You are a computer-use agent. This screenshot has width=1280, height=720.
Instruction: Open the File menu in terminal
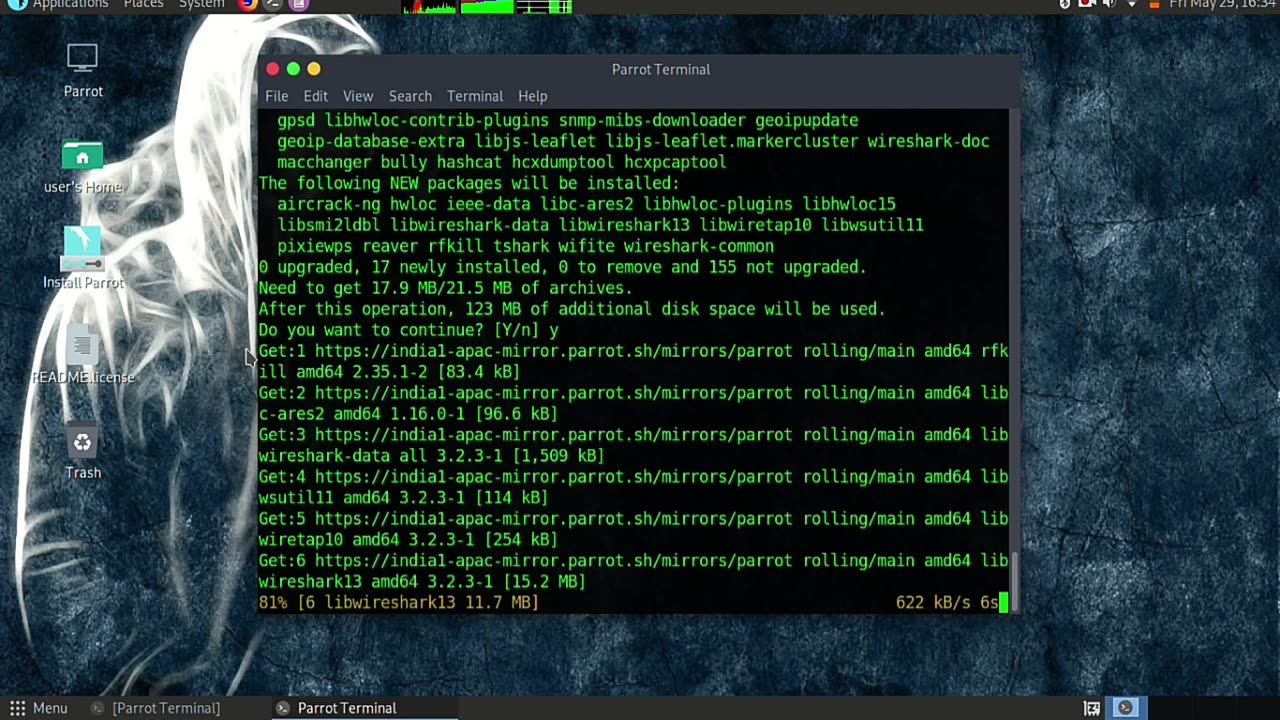[276, 96]
